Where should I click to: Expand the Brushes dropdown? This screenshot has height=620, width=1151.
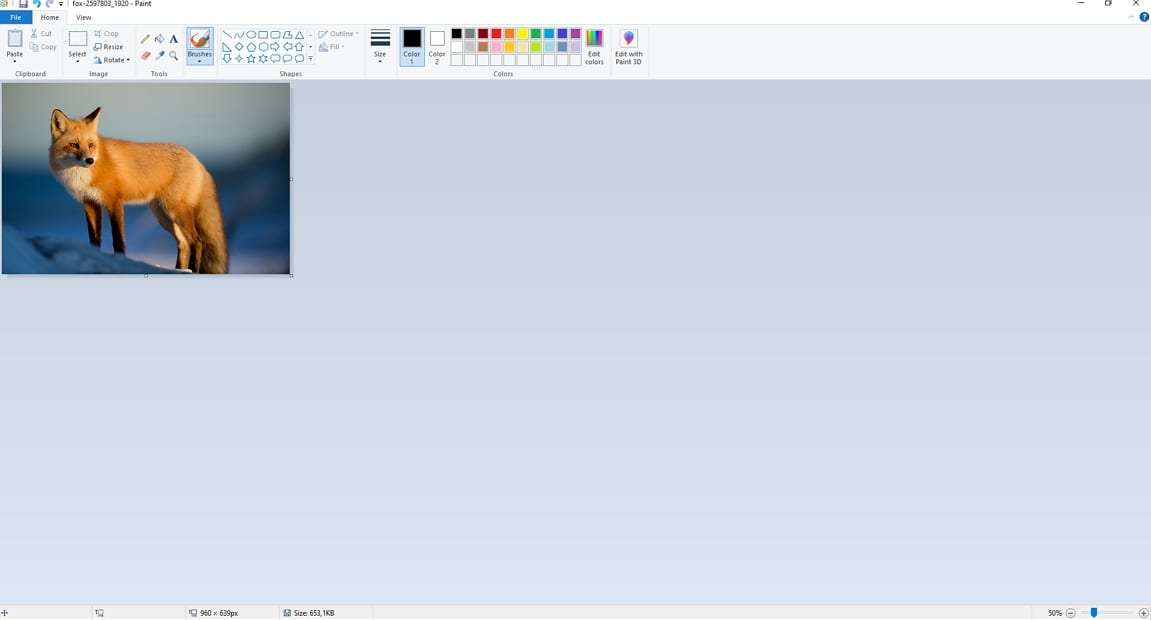(x=200, y=62)
